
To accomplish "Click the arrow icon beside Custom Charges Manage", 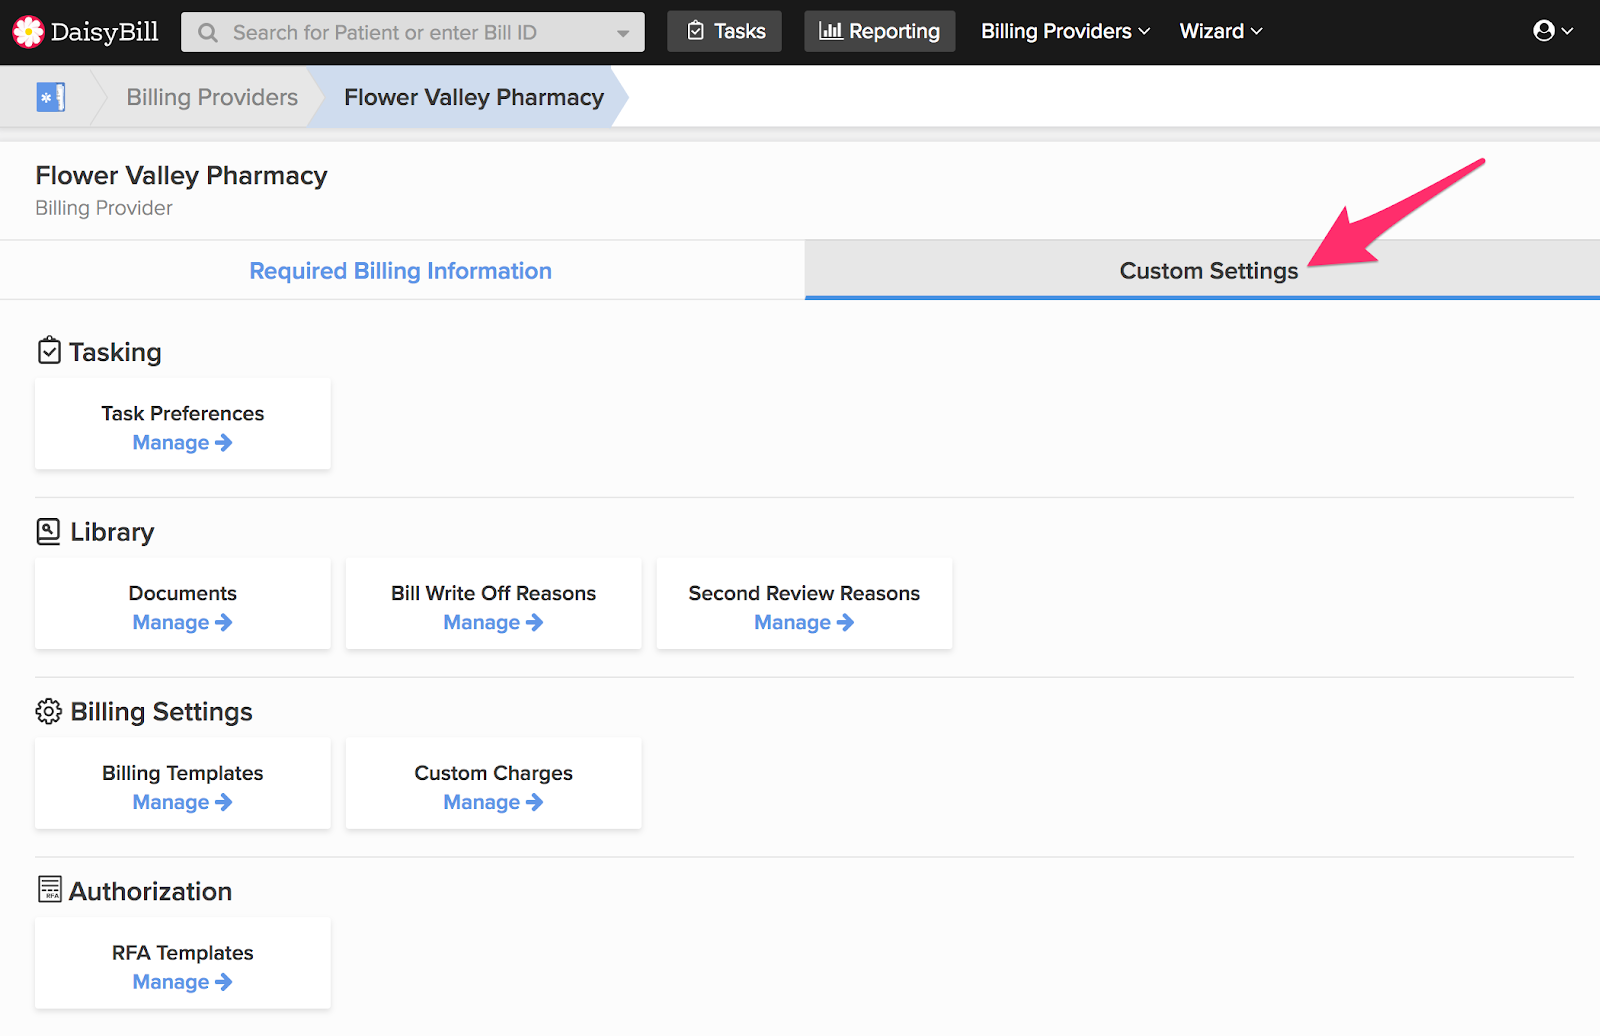I will pos(535,802).
